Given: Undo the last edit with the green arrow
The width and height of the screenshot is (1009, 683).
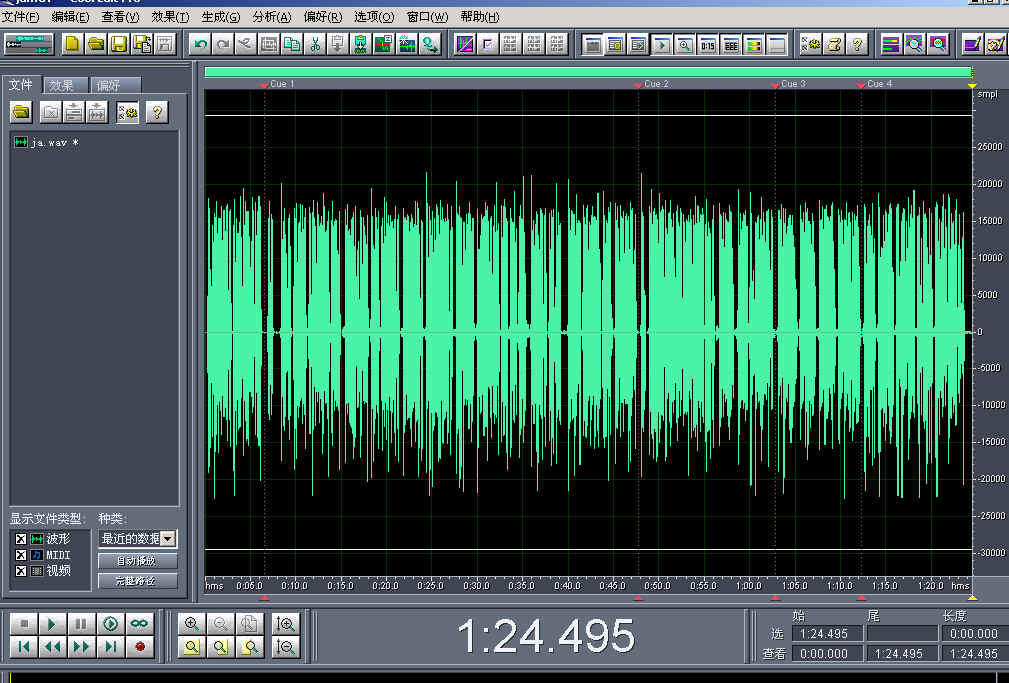Looking at the screenshot, I should (x=201, y=44).
